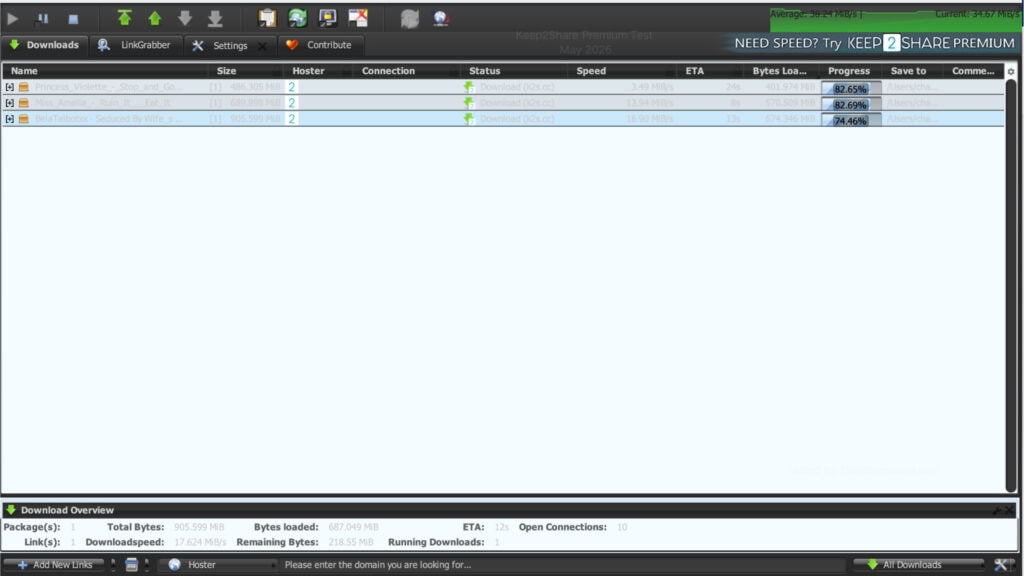Toggle the silent mode monitor icon

click(328, 18)
